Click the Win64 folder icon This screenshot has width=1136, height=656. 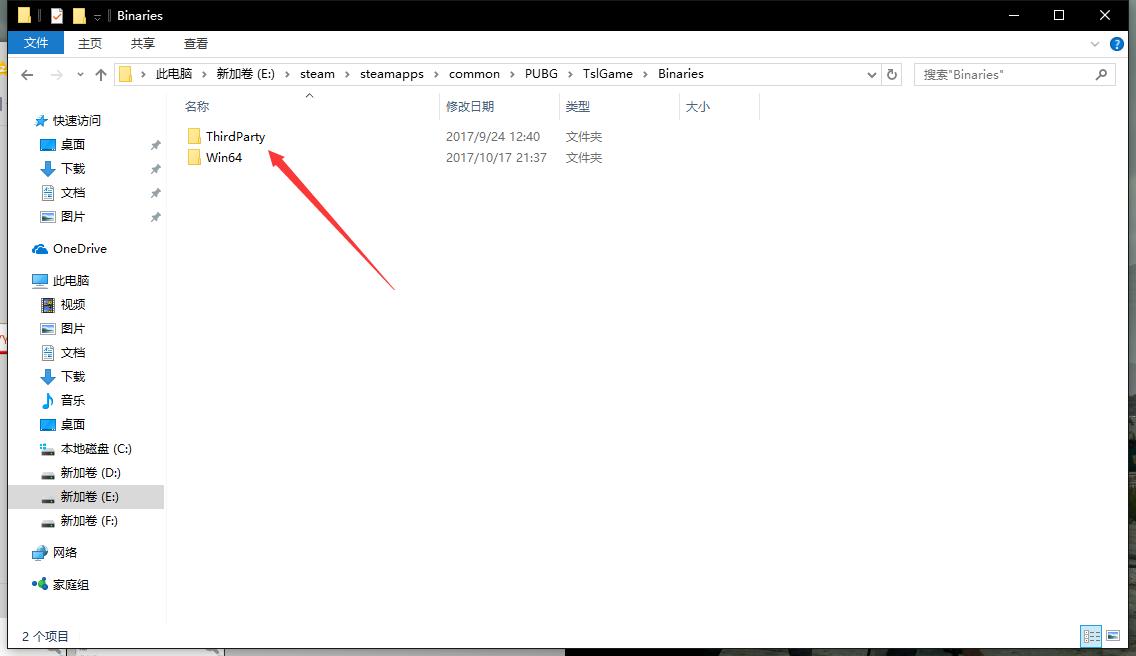pyautogui.click(x=193, y=157)
